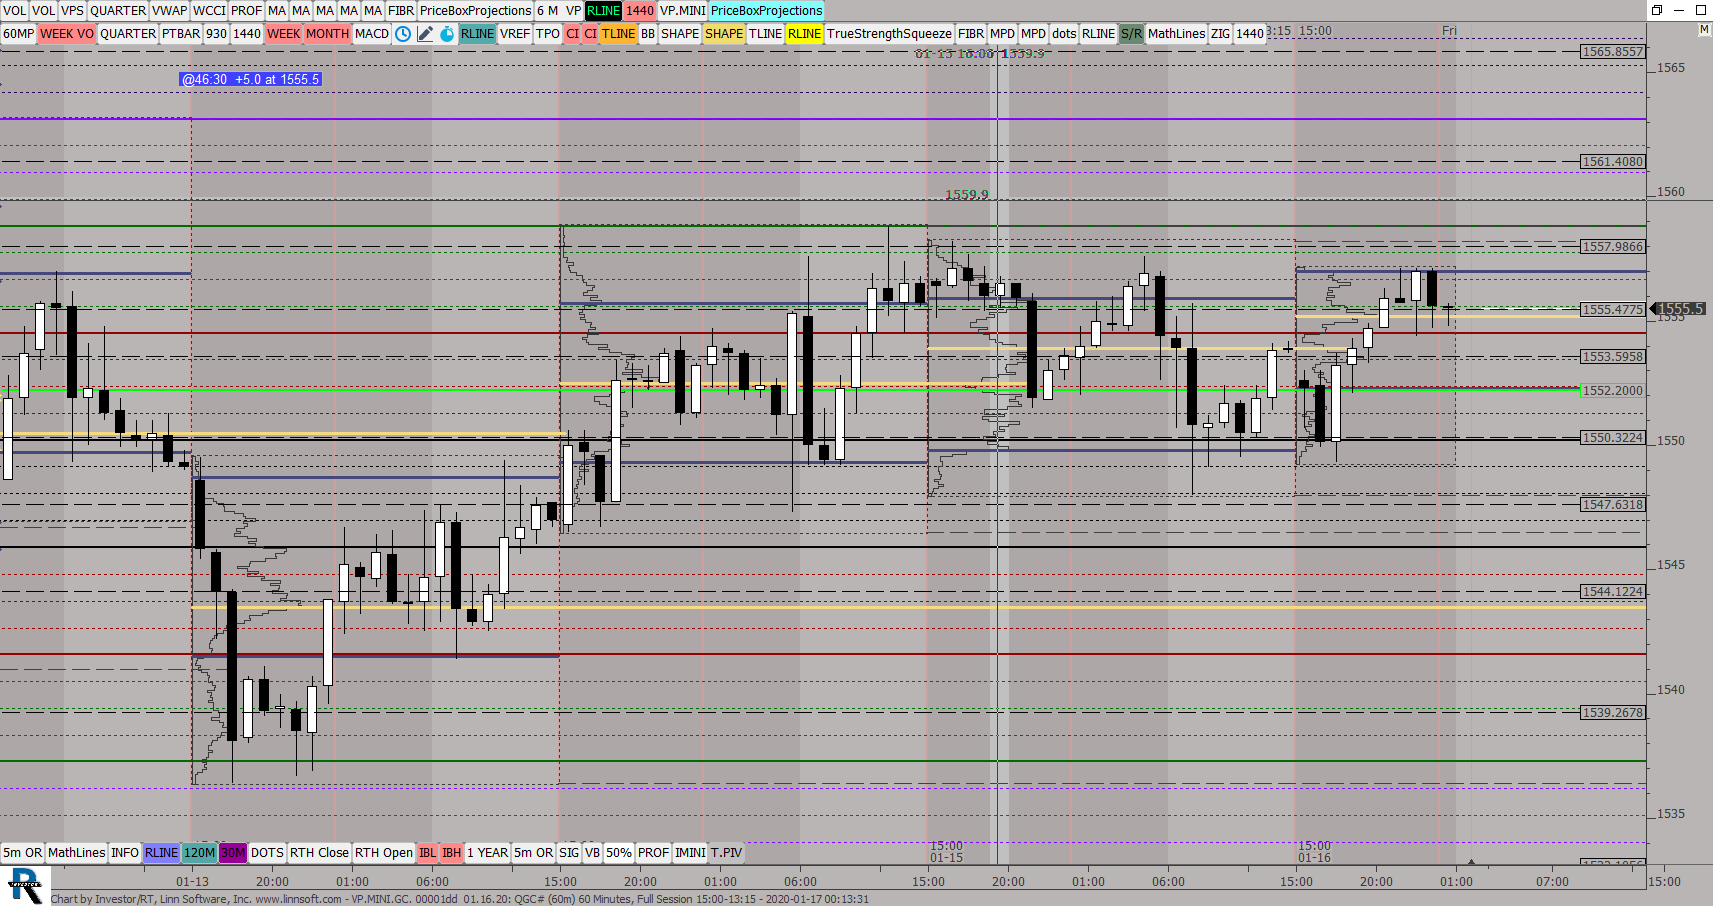Click the BB Bollinger bands button
The height and width of the screenshot is (906, 1713).
click(648, 34)
